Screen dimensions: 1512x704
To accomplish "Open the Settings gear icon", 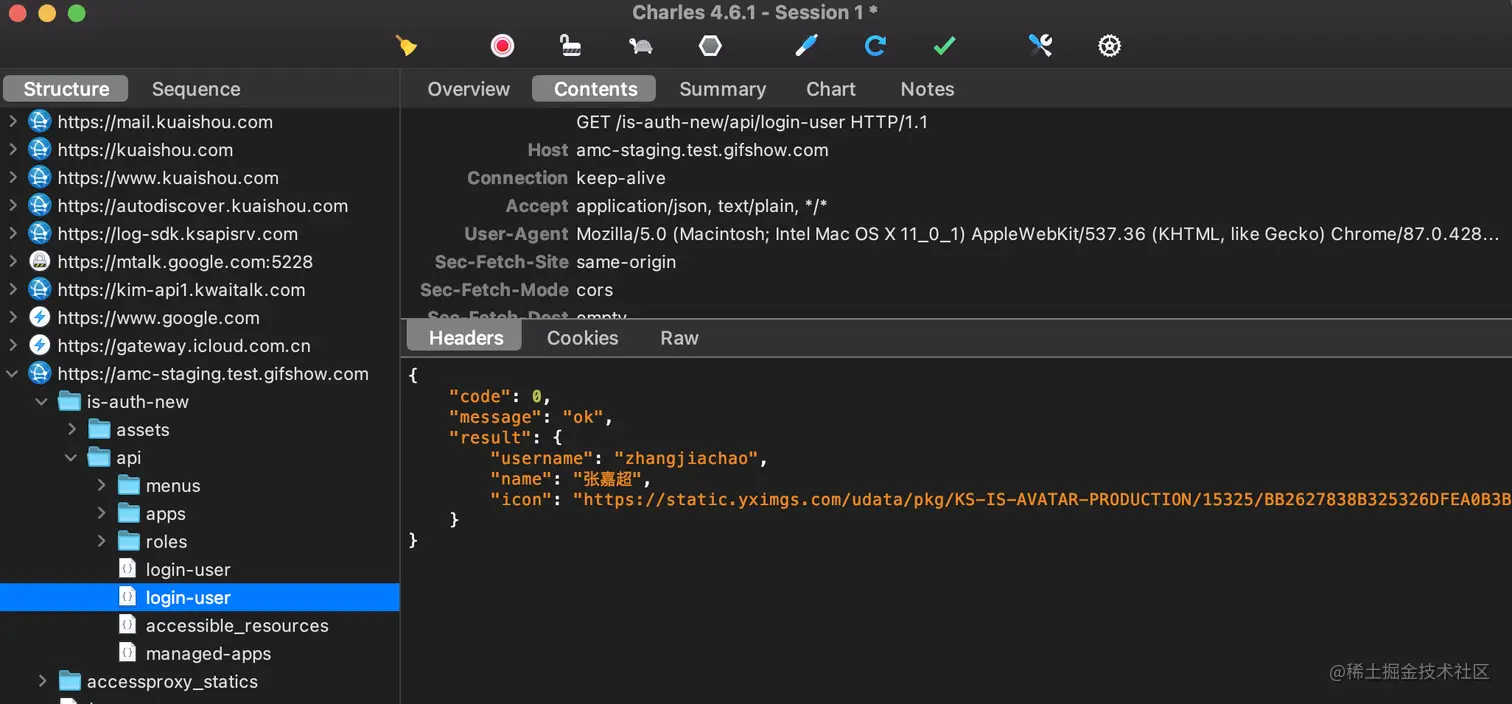I will 1109,45.
